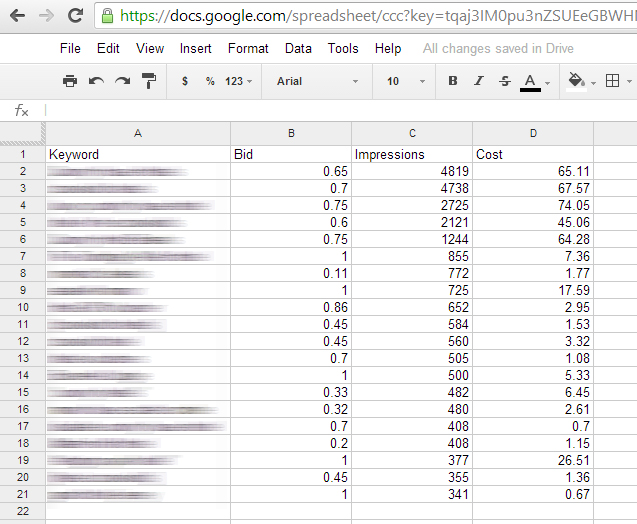
Task: Redo the last action
Action: 122,81
